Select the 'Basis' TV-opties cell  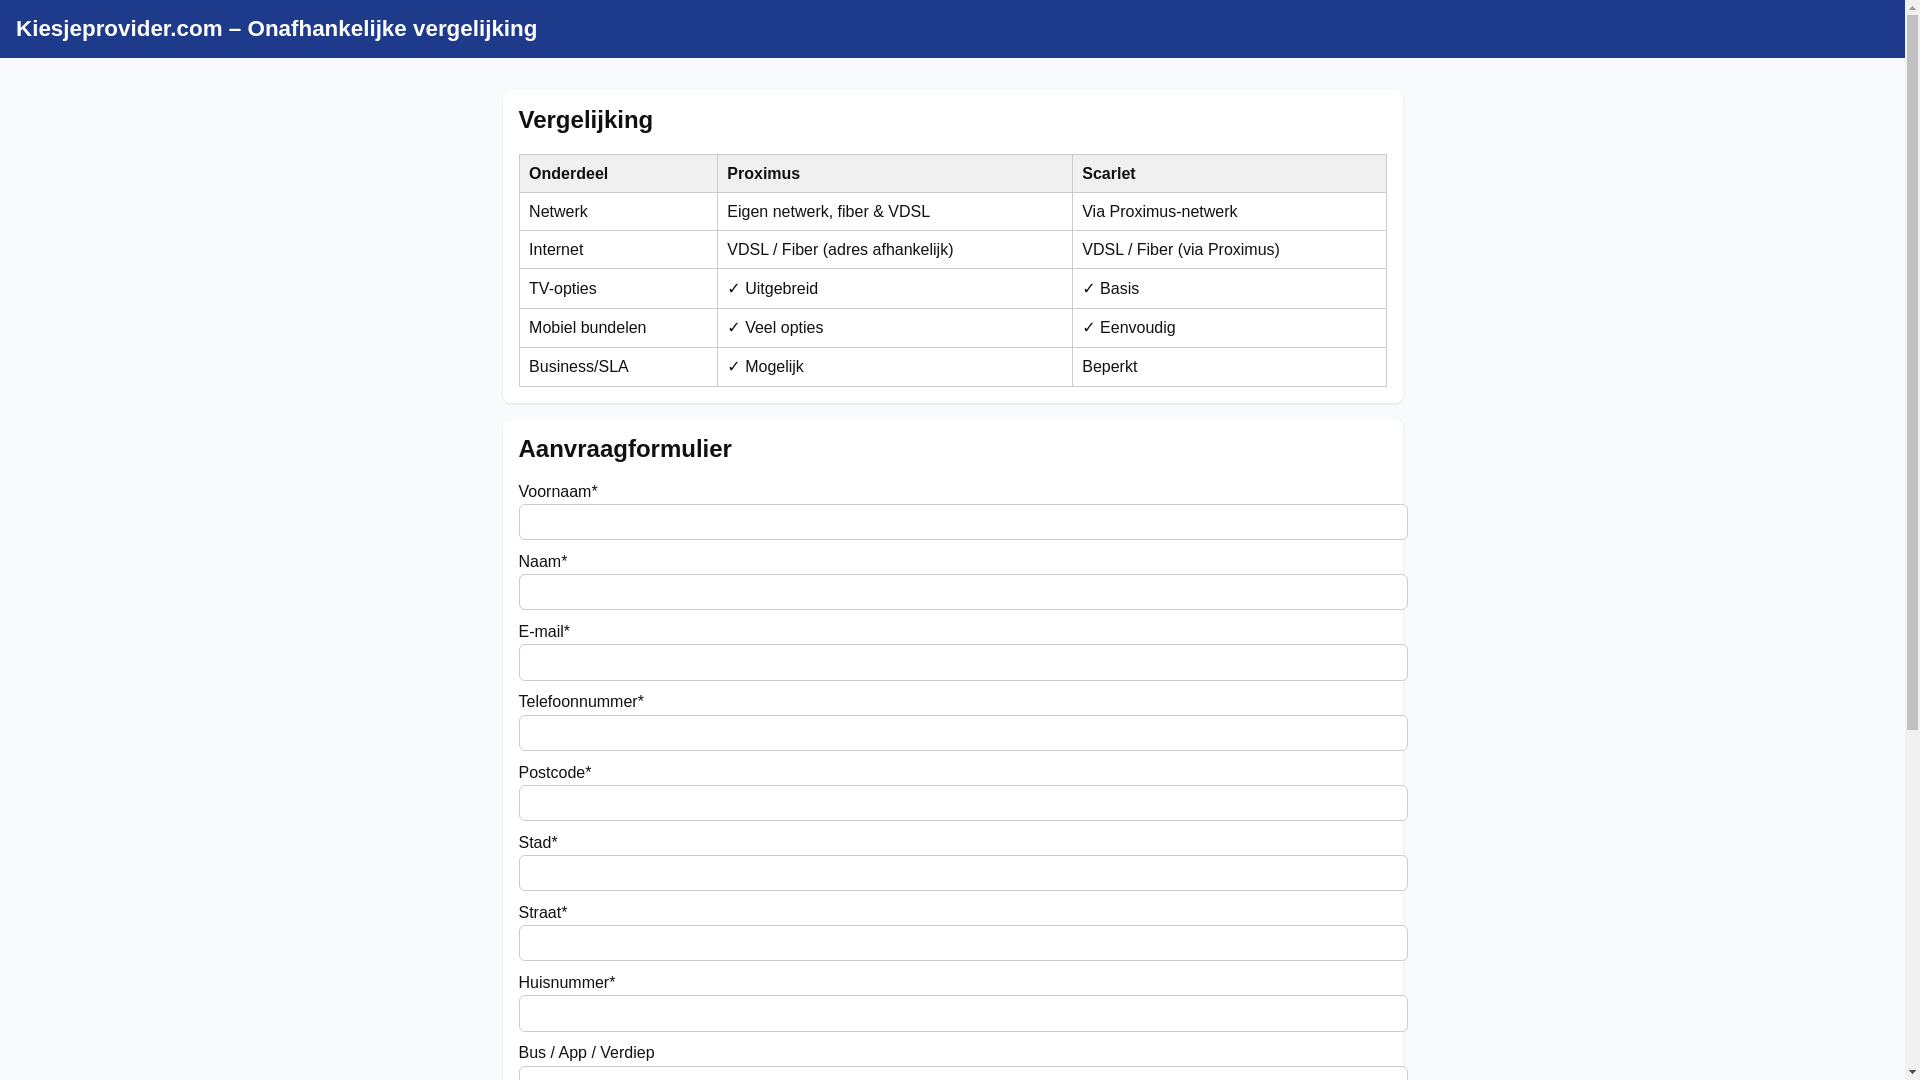[1229, 289]
